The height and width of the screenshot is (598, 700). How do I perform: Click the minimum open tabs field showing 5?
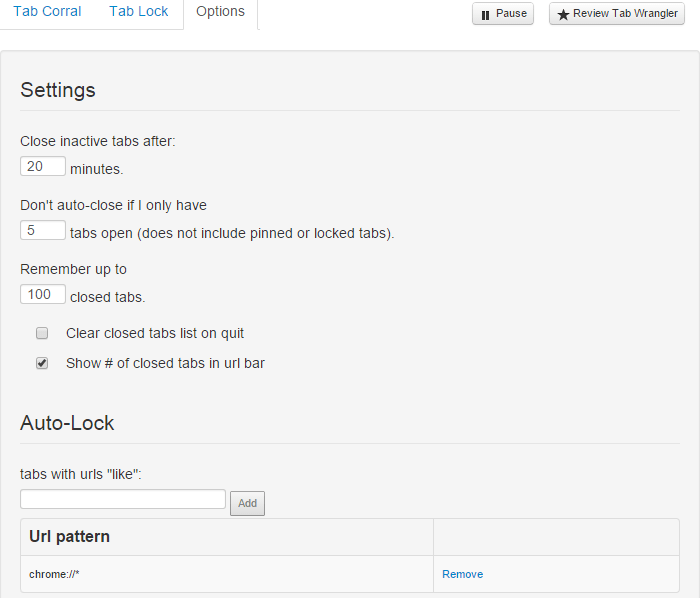tap(43, 230)
